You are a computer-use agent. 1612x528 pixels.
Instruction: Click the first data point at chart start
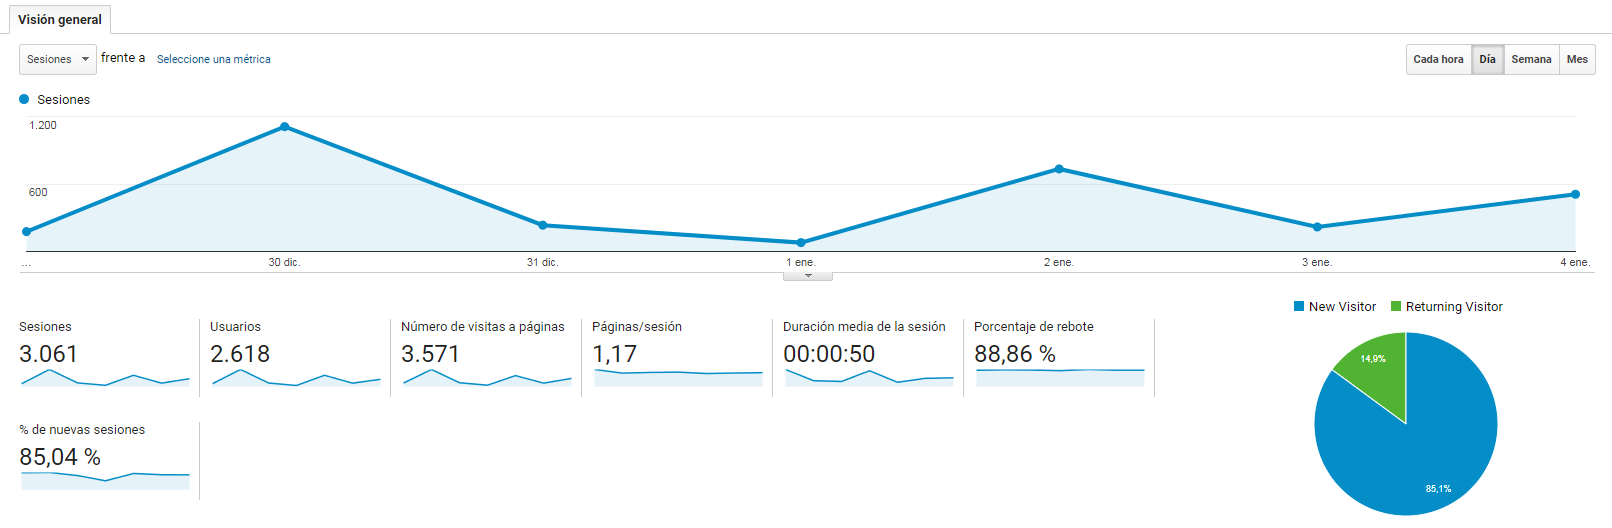pyautogui.click(x=27, y=231)
